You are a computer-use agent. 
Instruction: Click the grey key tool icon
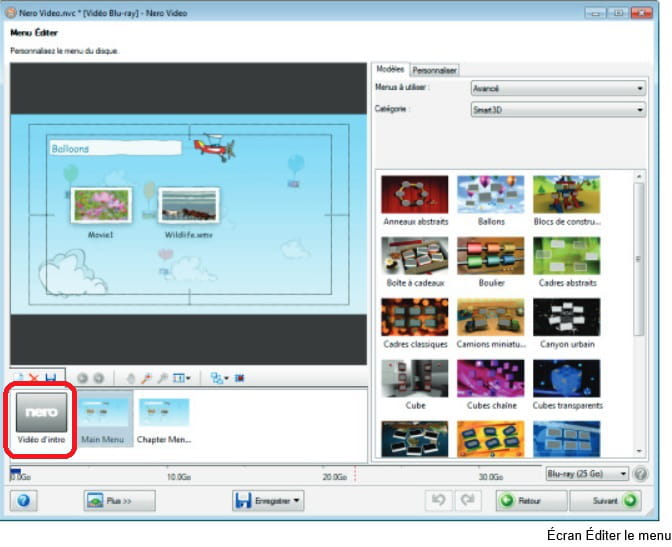pyautogui.click(x=163, y=378)
